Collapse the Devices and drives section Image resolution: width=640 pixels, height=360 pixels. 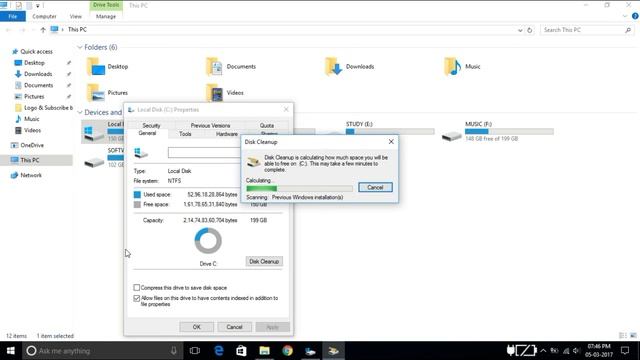pyautogui.click(x=80, y=112)
